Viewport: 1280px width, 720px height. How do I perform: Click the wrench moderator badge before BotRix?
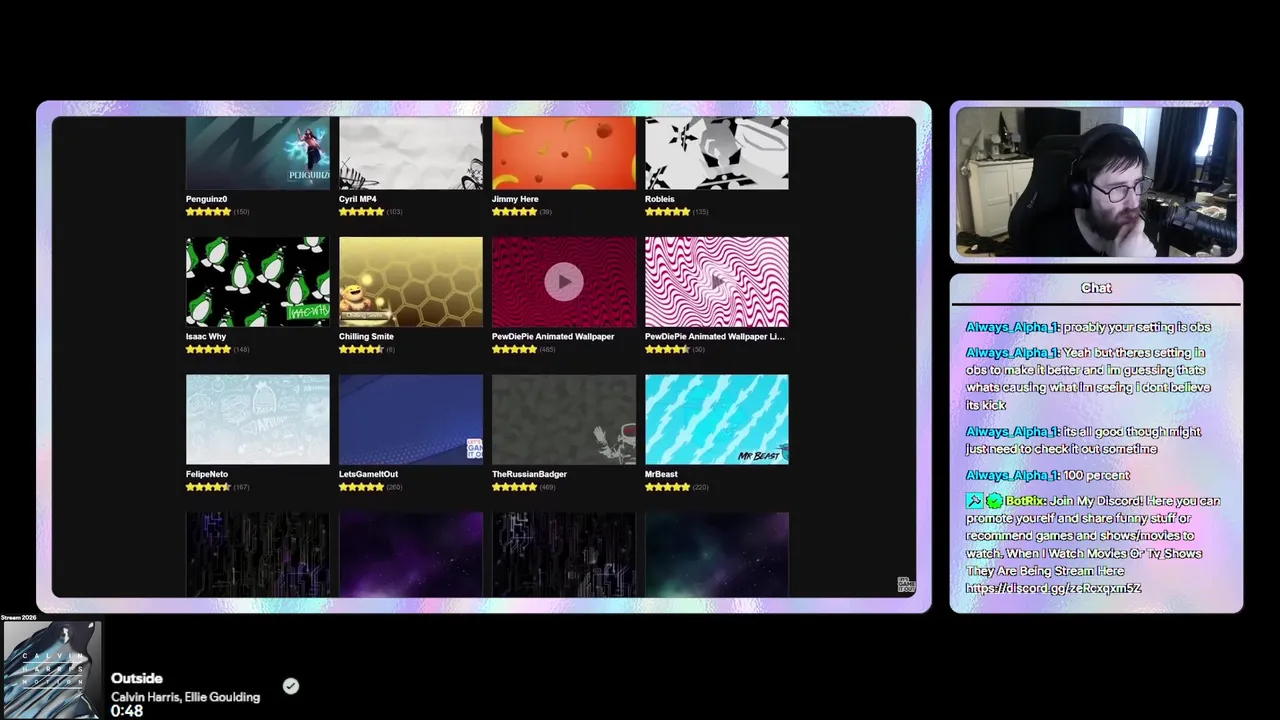tap(974, 501)
